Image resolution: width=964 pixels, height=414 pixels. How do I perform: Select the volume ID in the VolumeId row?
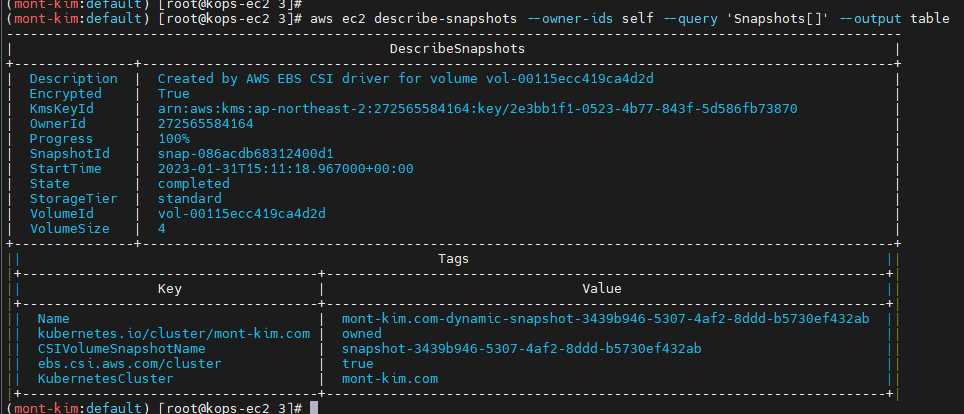coord(243,214)
